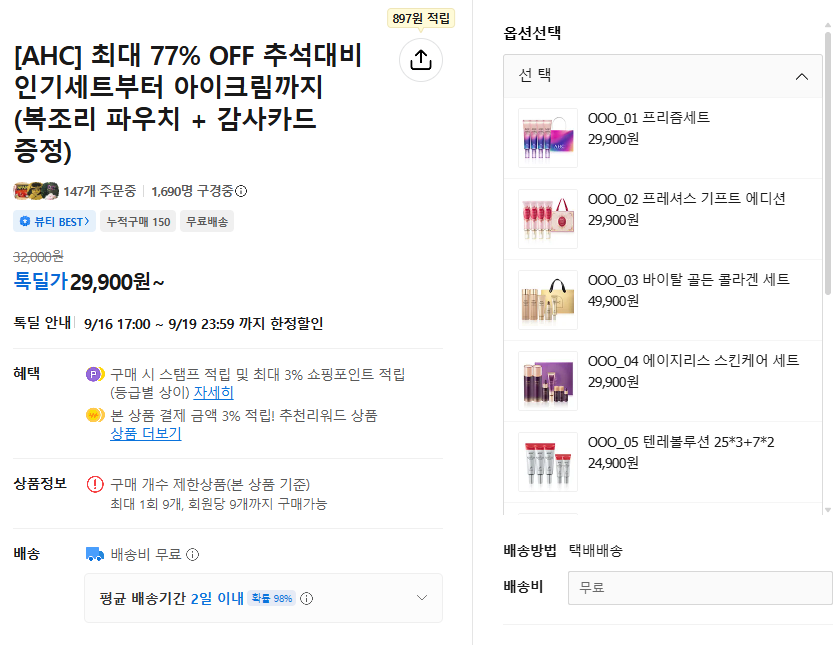Open the 자세히 benefits link
This screenshot has height=645, width=837.
click(214, 392)
